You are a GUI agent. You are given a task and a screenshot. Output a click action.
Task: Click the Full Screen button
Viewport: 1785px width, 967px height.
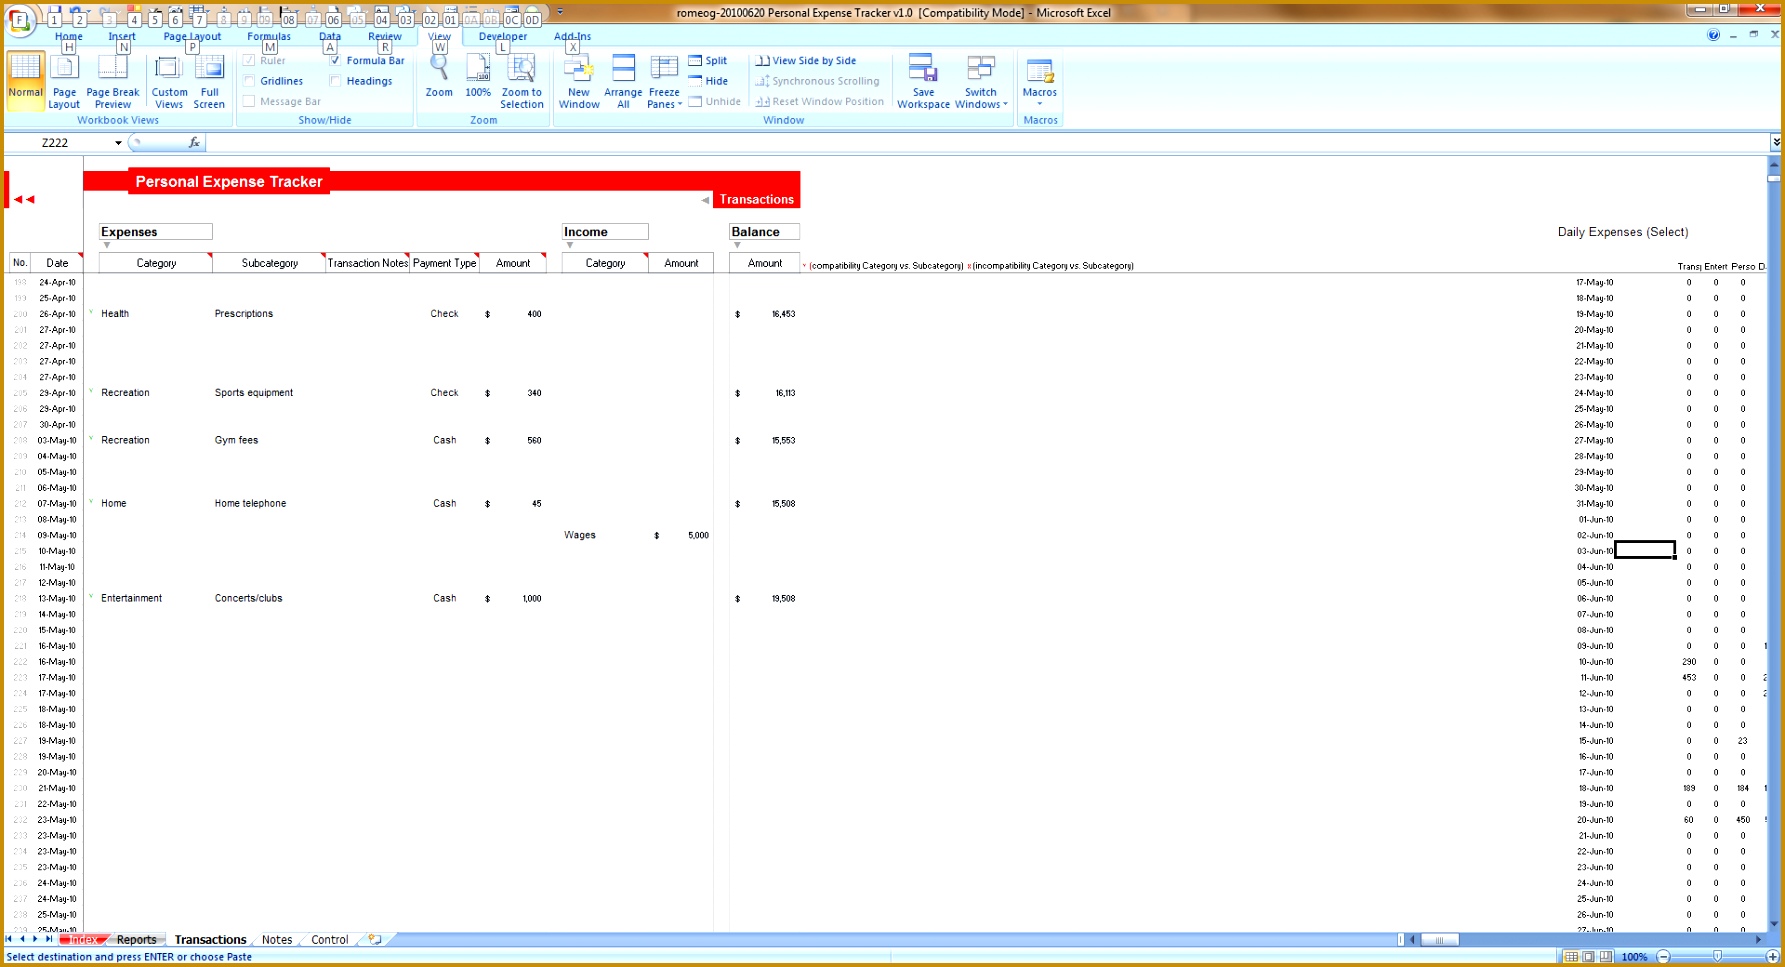pyautogui.click(x=209, y=80)
